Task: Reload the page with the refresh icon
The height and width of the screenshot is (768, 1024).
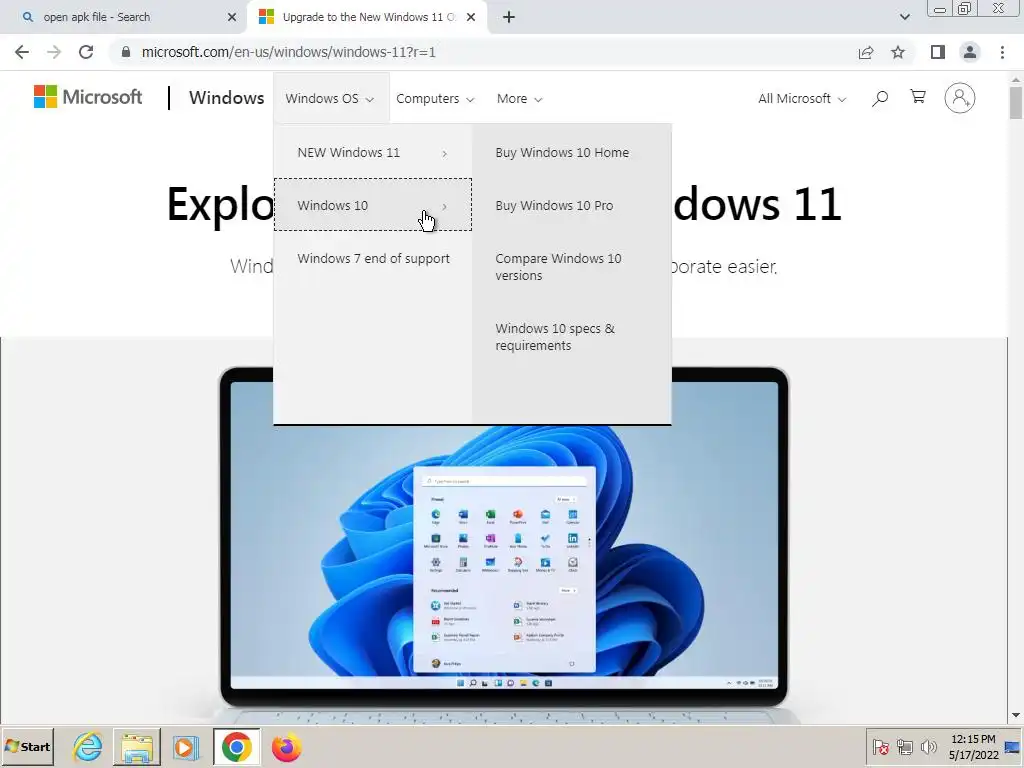Action: click(x=86, y=52)
